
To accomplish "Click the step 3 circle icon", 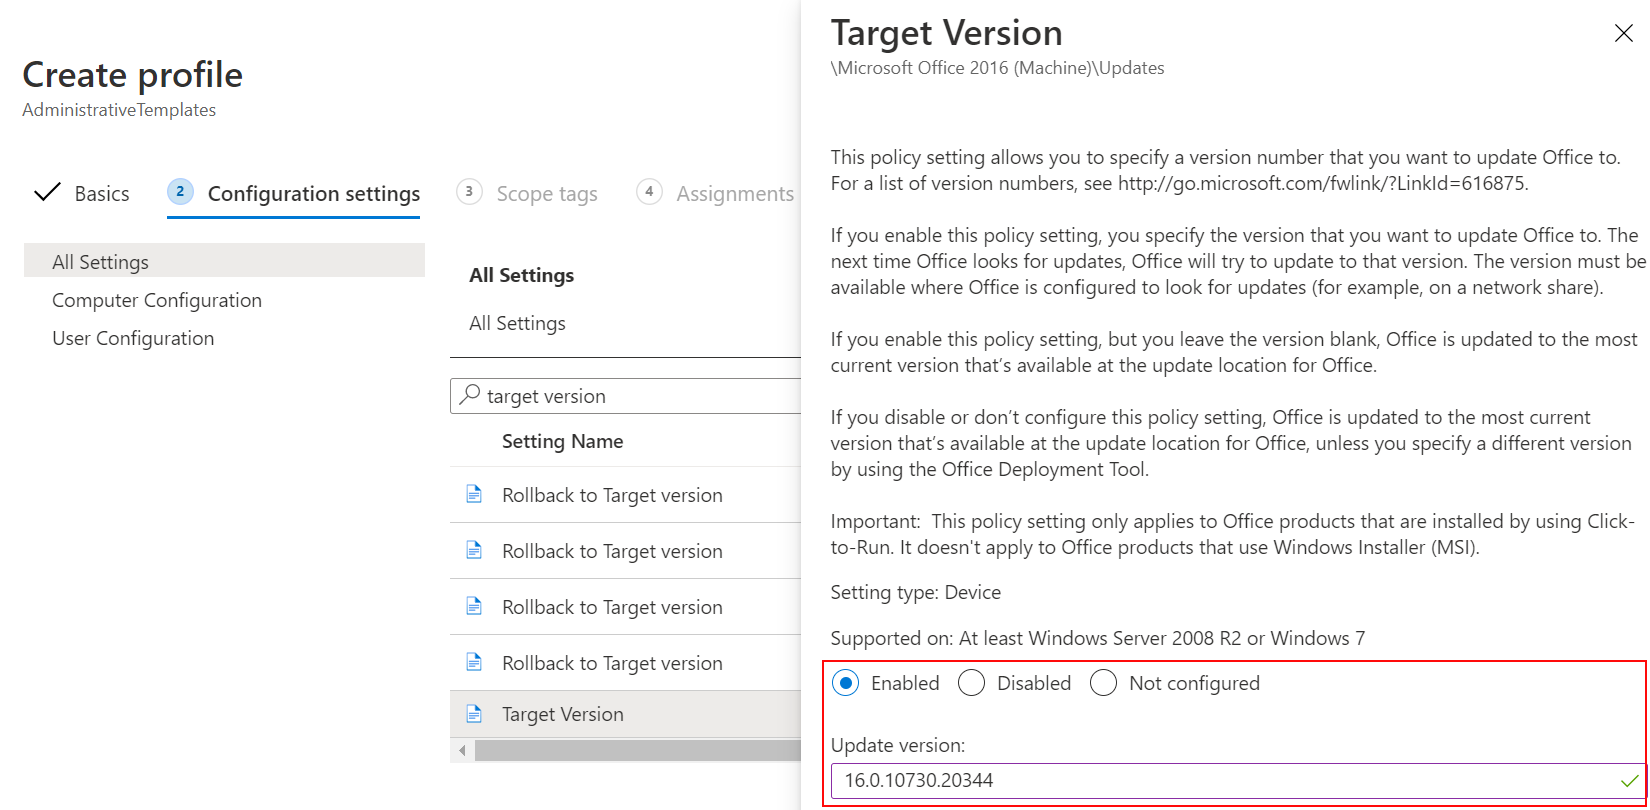I will coord(469,192).
